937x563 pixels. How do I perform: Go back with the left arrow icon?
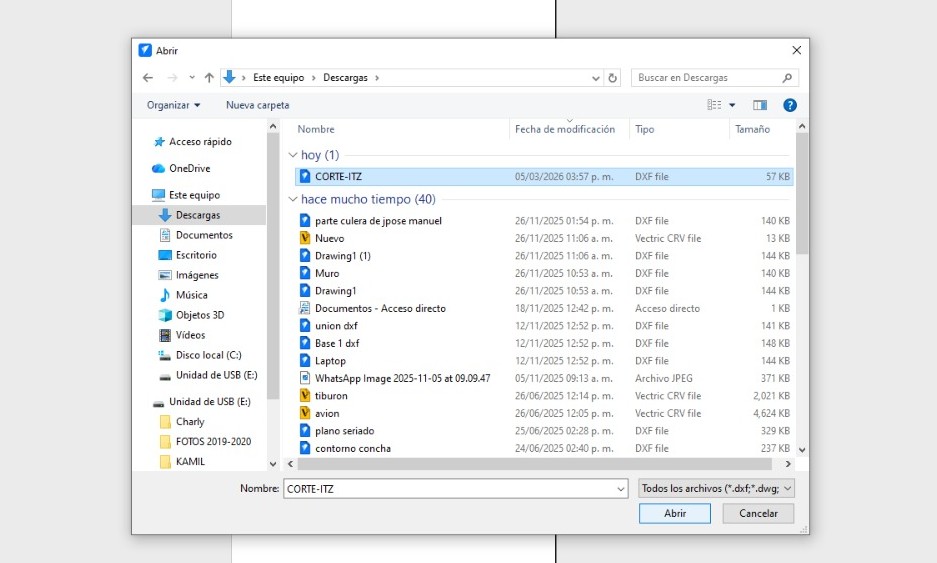(148, 78)
